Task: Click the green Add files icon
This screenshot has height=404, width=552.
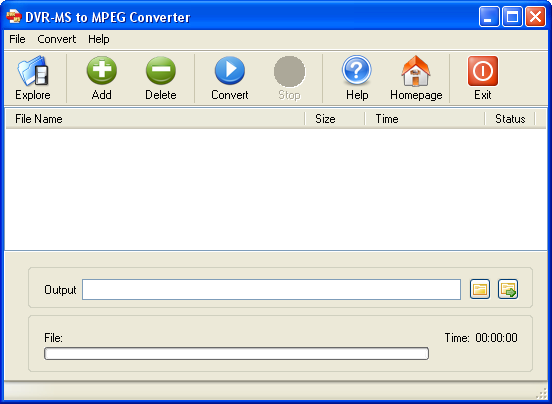Action: coord(102,71)
